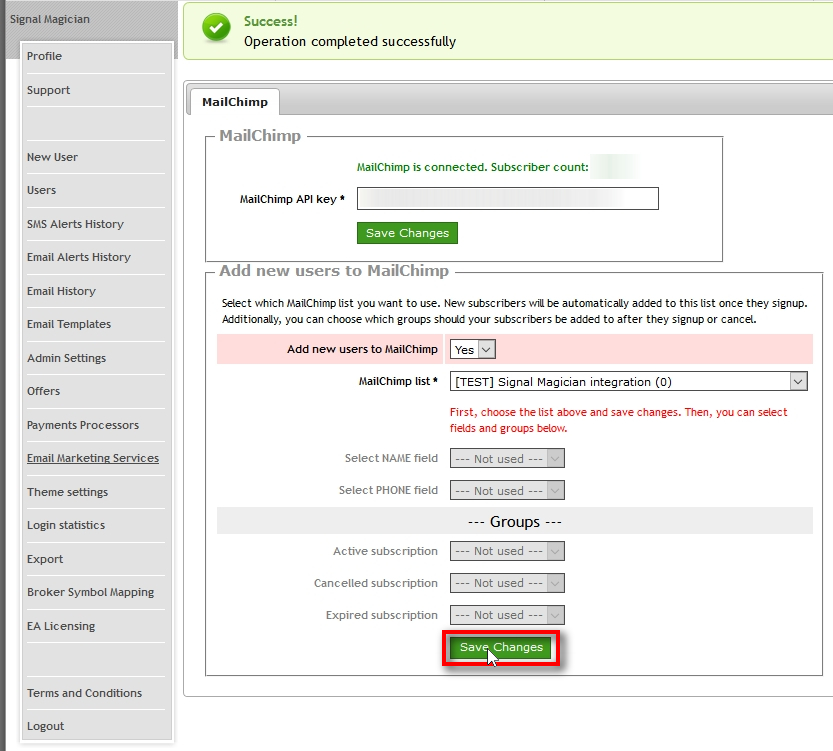Go to Profile in the sidebar

pyautogui.click(x=44, y=56)
